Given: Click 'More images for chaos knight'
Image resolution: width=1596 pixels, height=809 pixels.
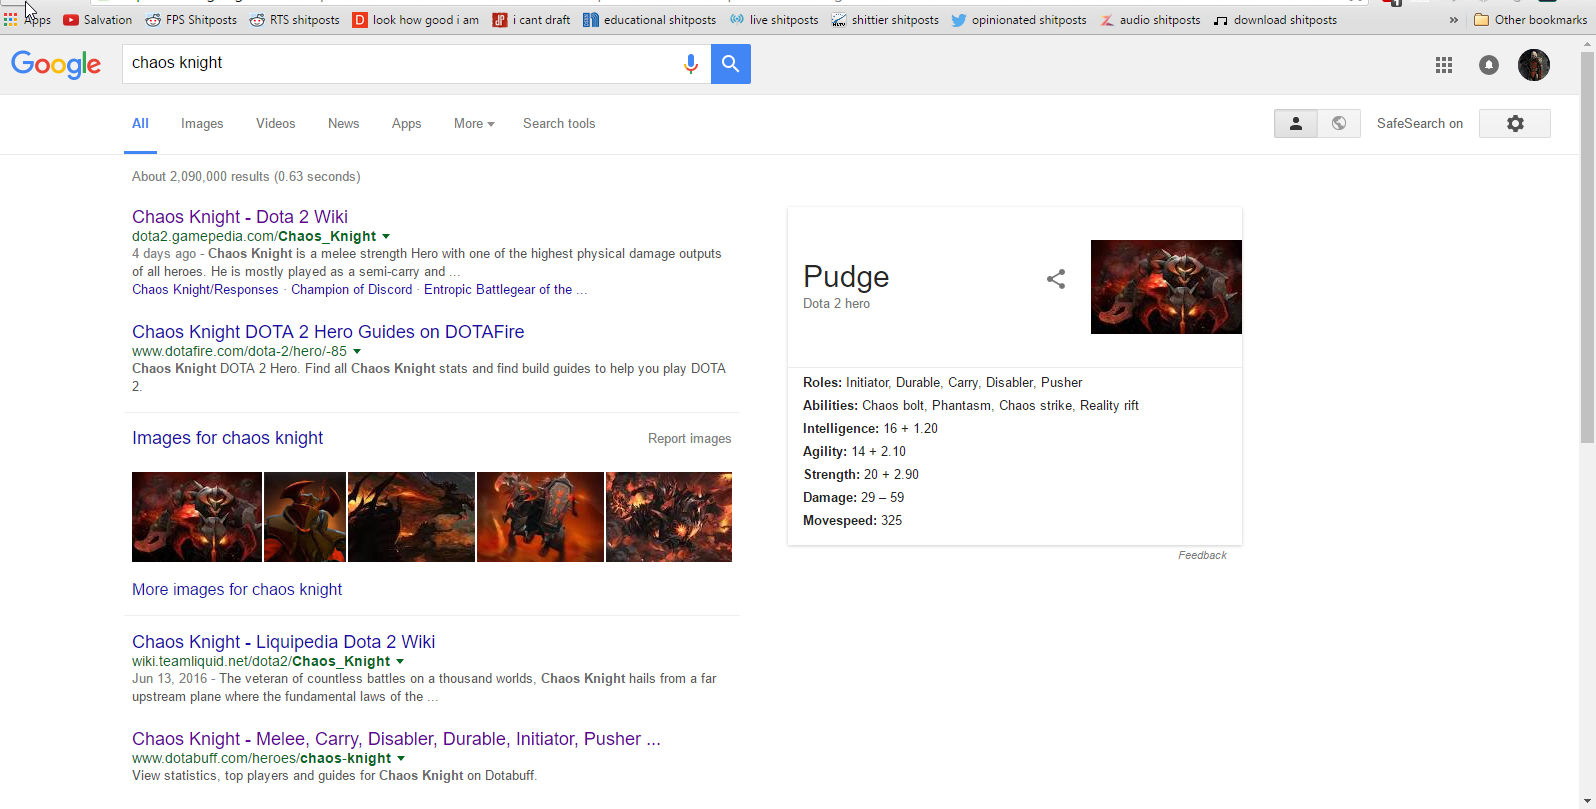Looking at the screenshot, I should point(237,590).
